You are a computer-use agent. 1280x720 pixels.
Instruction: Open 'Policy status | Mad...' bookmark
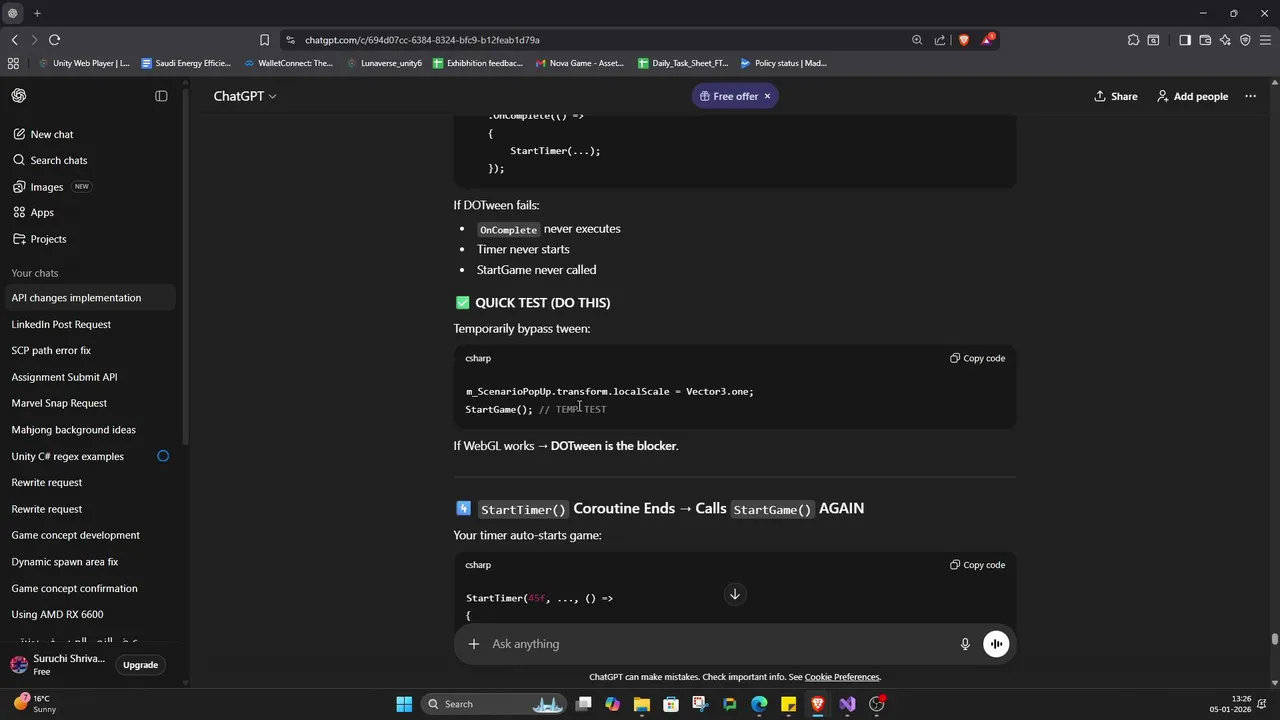[x=783, y=63]
